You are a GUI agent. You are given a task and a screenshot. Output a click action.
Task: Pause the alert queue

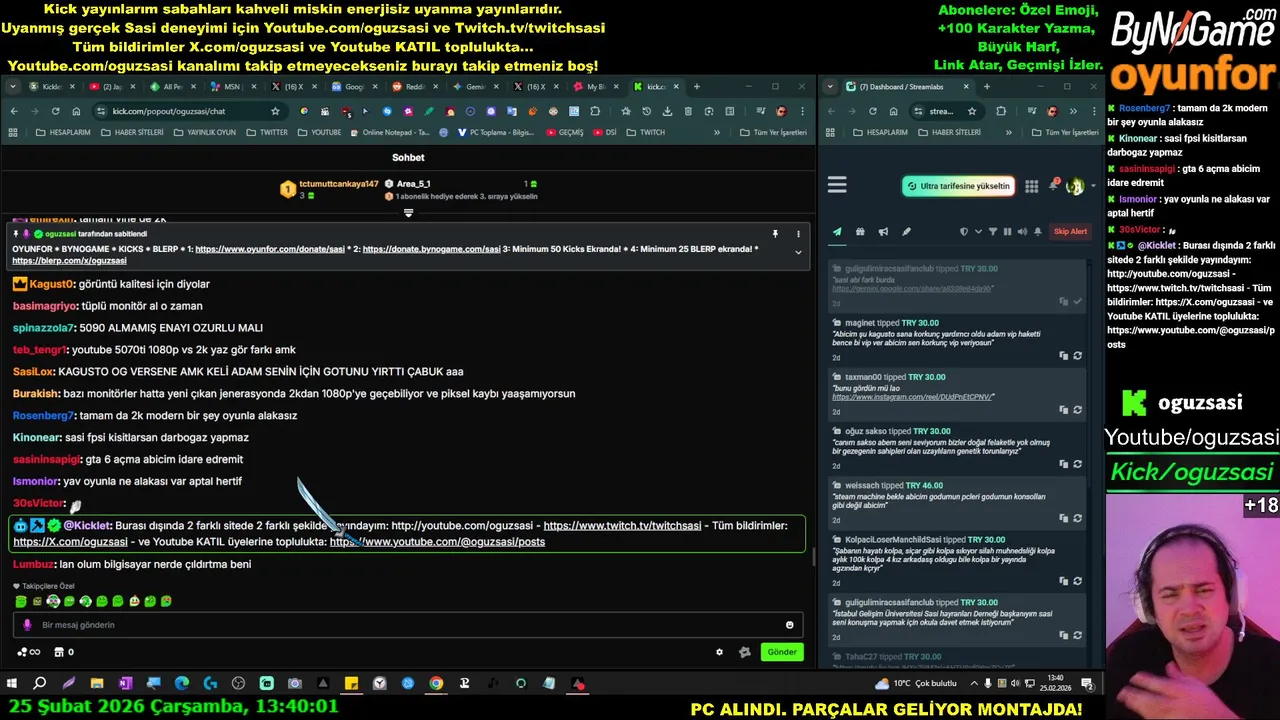1007,232
